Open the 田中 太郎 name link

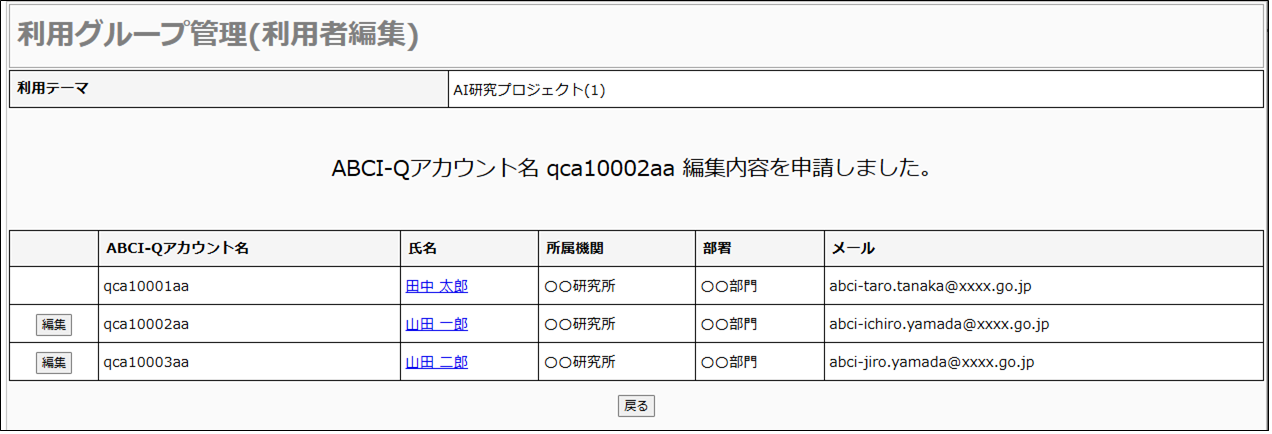tap(436, 286)
